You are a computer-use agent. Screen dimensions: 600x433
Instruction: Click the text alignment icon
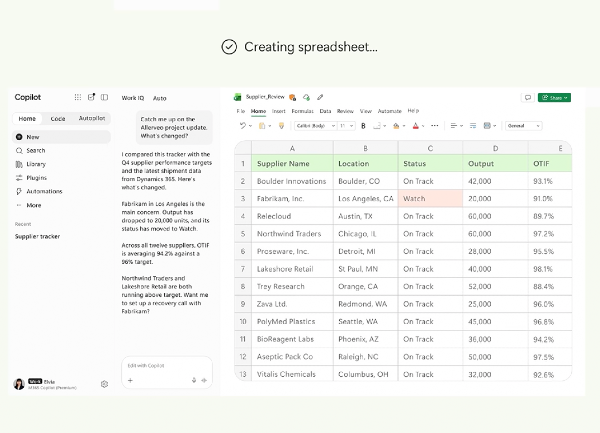coord(454,125)
